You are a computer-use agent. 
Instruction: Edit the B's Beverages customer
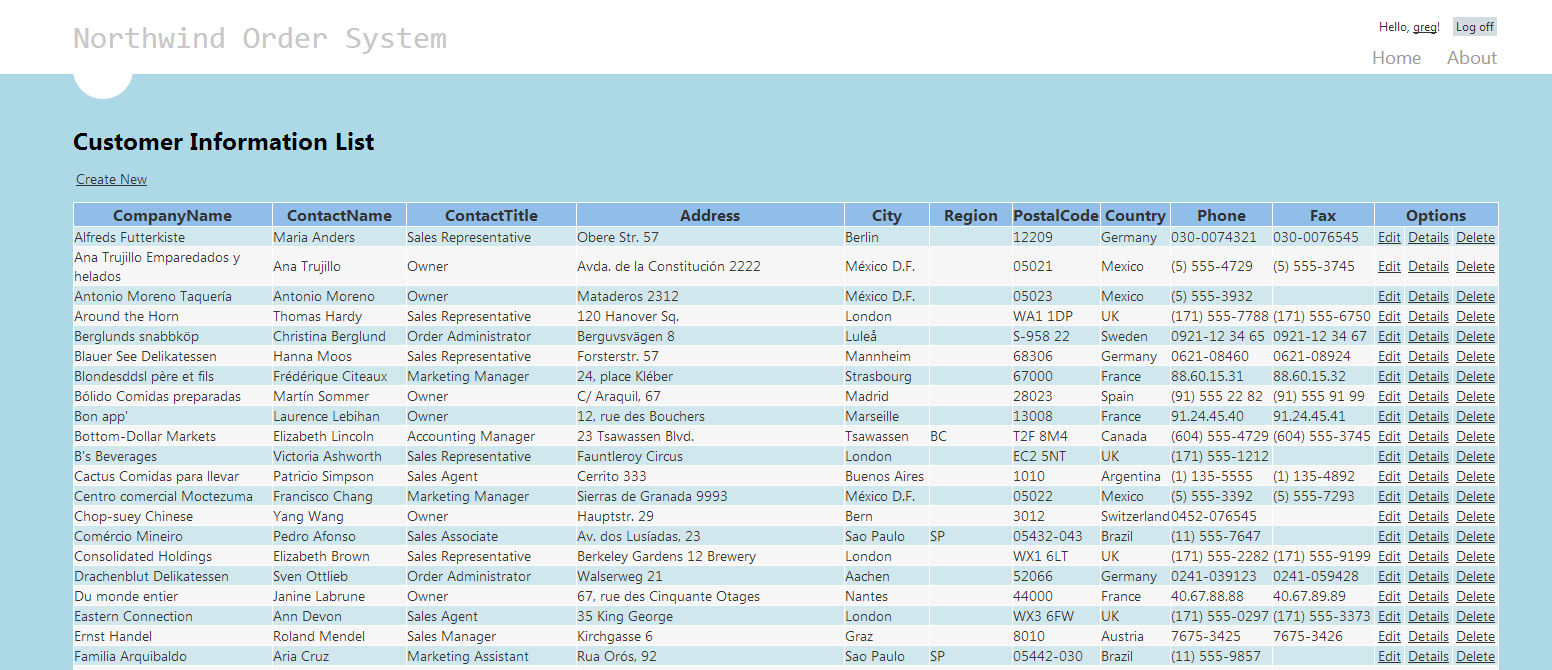pos(1389,456)
